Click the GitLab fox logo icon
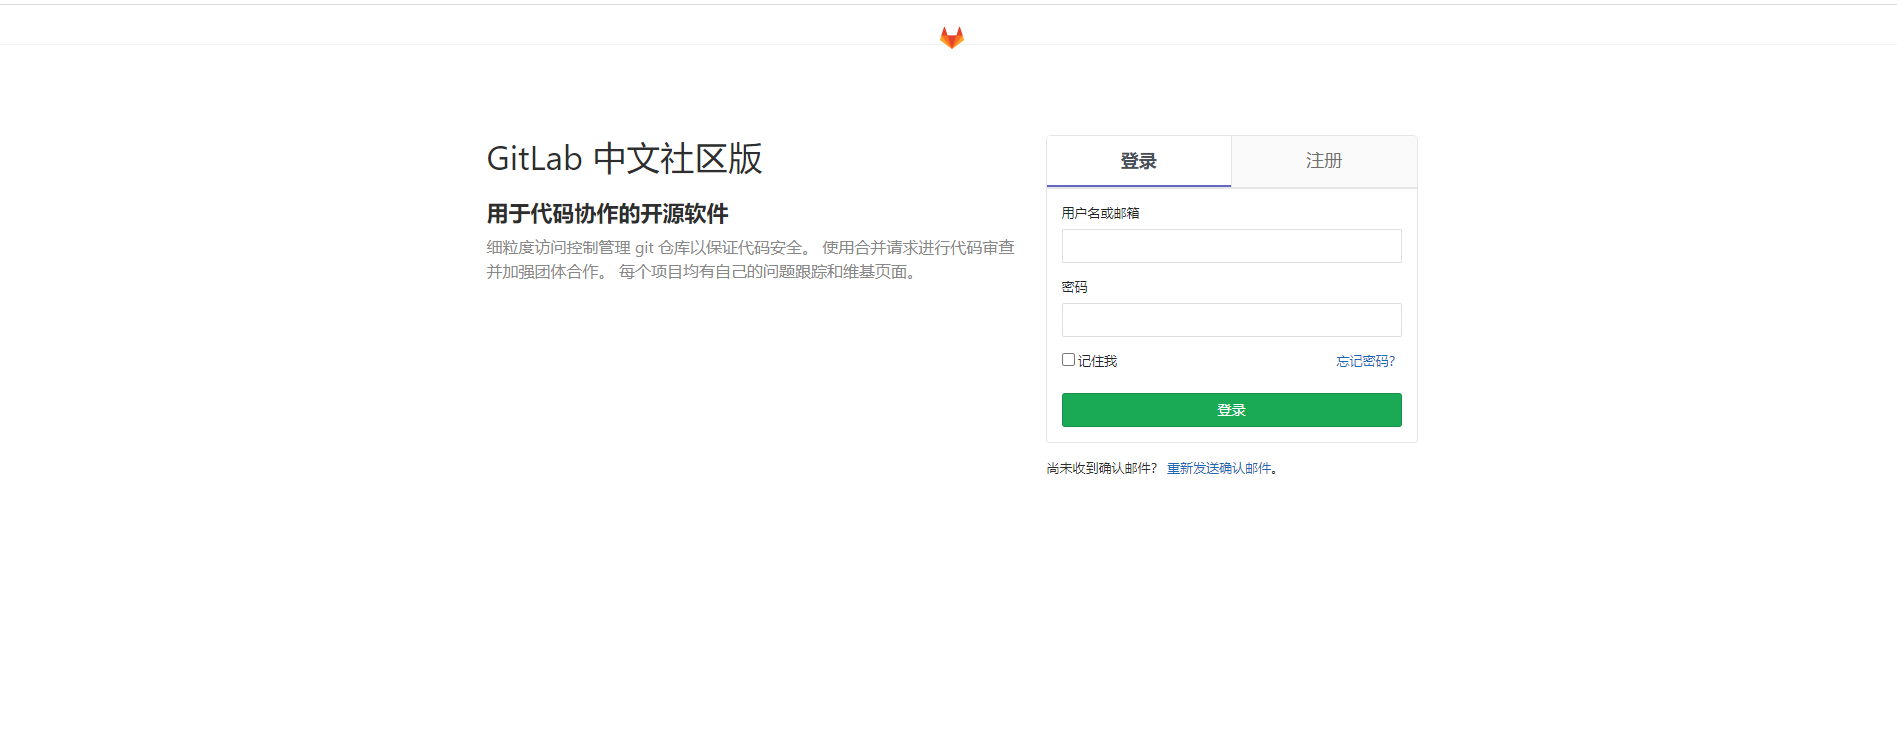 coord(951,38)
